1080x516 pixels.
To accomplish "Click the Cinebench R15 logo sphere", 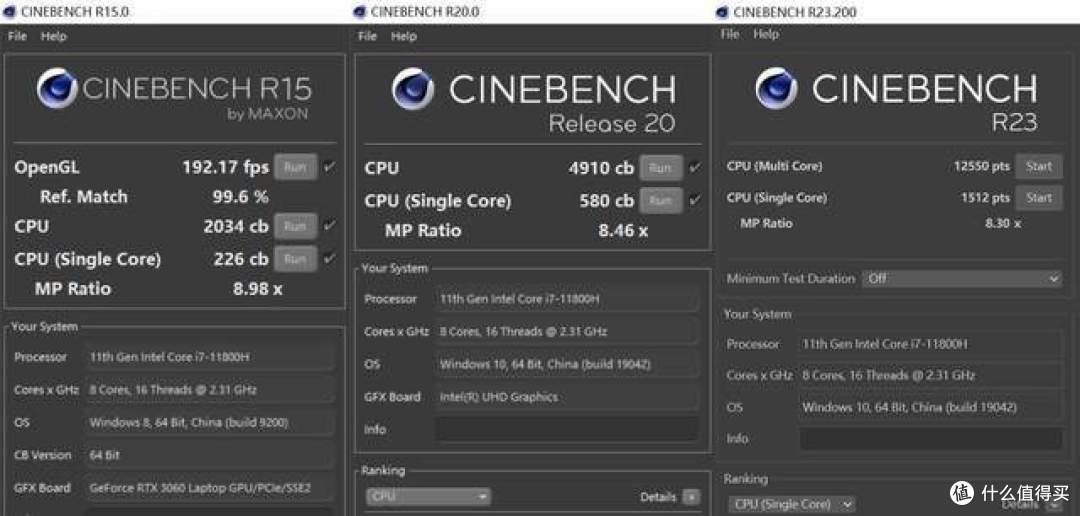I will point(57,88).
